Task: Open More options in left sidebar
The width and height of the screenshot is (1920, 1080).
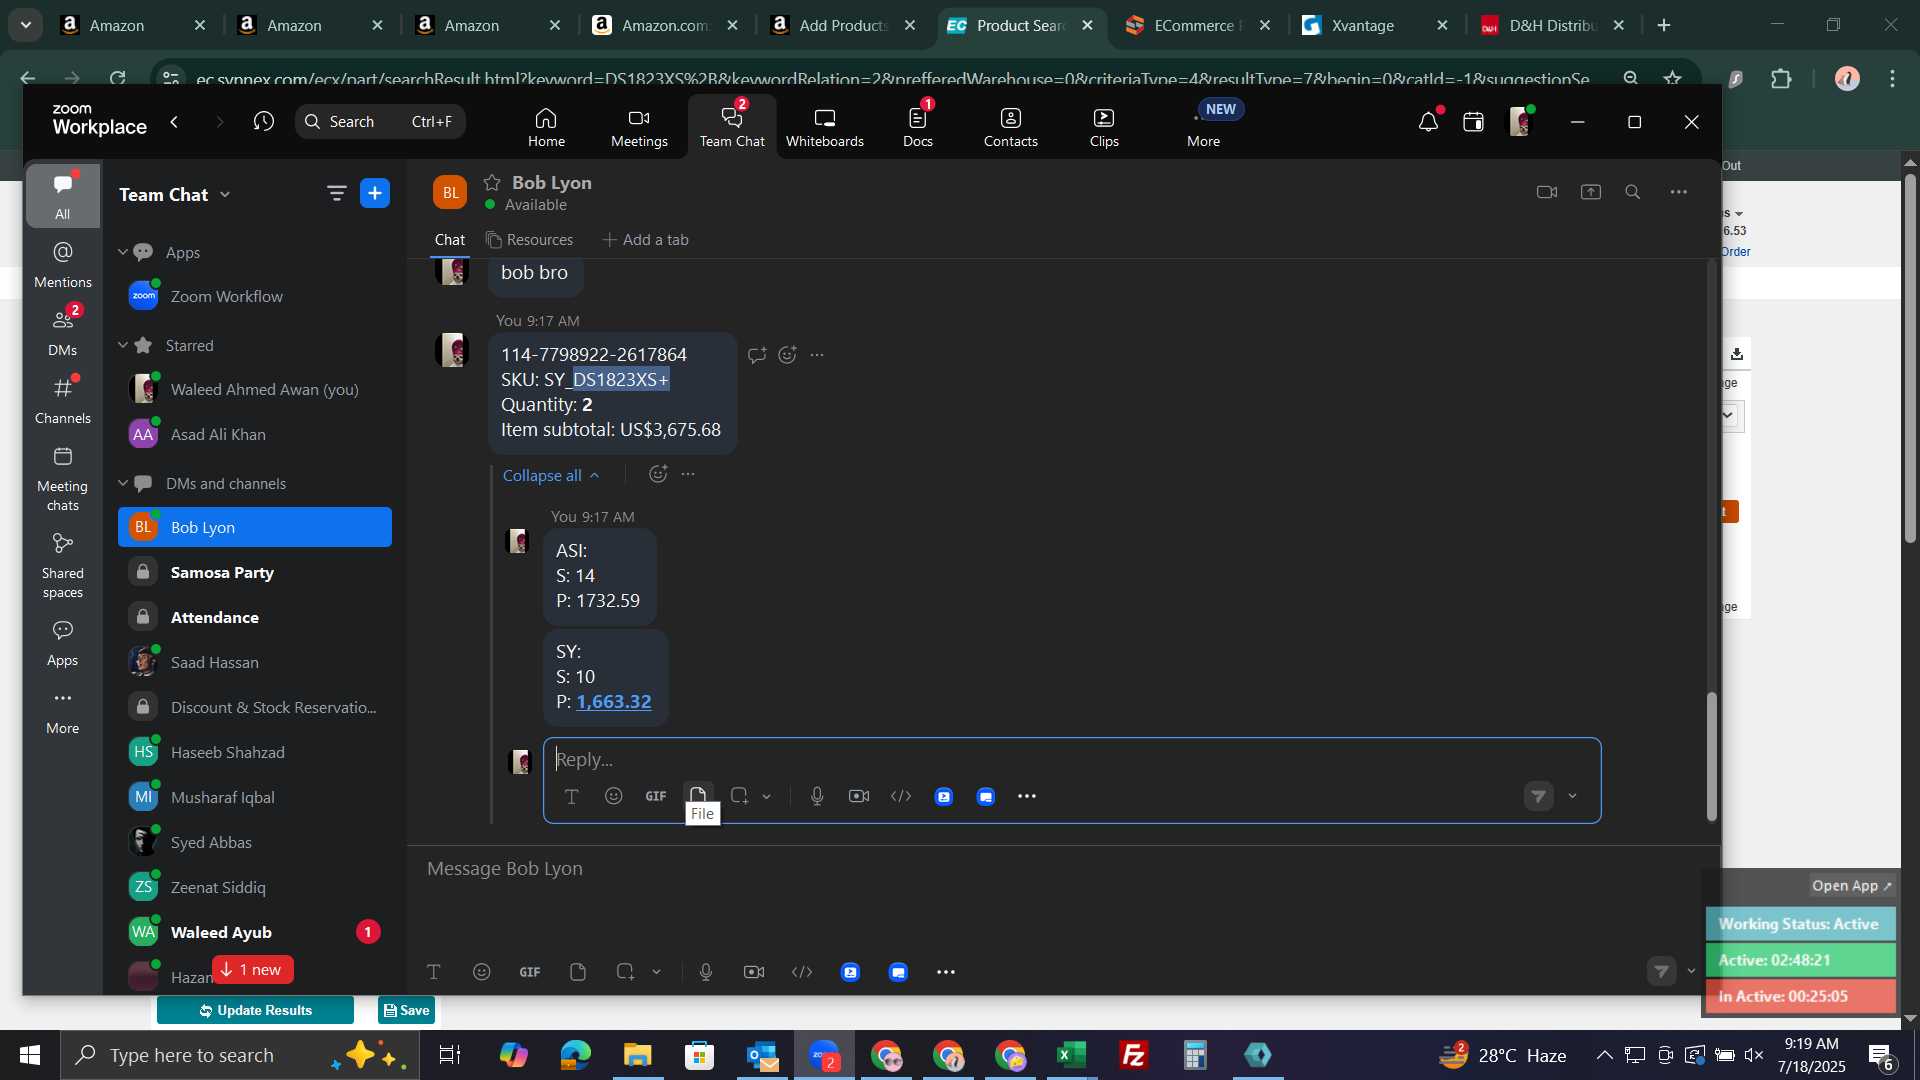Action: click(x=62, y=711)
